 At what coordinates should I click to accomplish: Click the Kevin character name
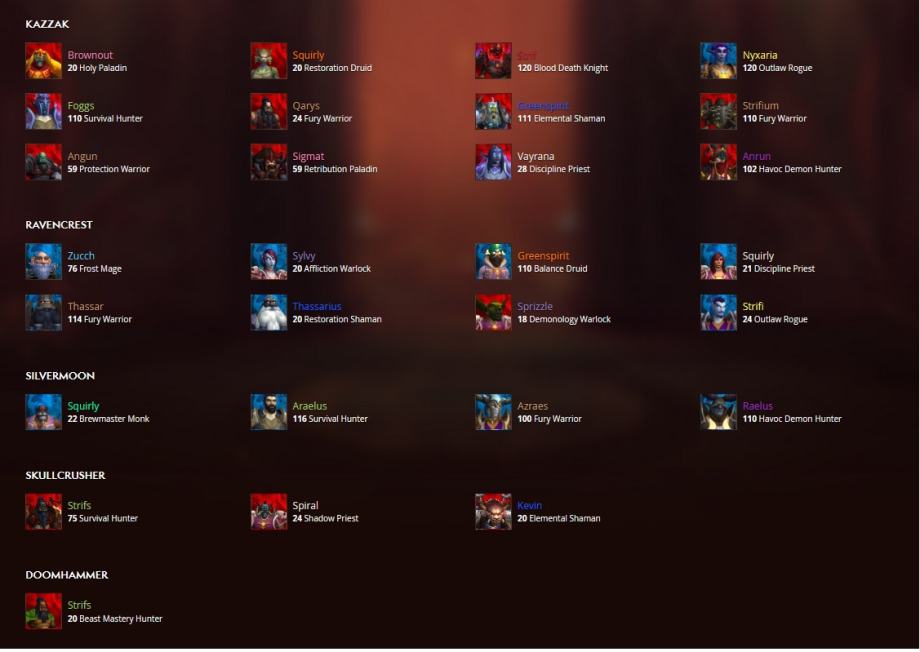(x=529, y=506)
